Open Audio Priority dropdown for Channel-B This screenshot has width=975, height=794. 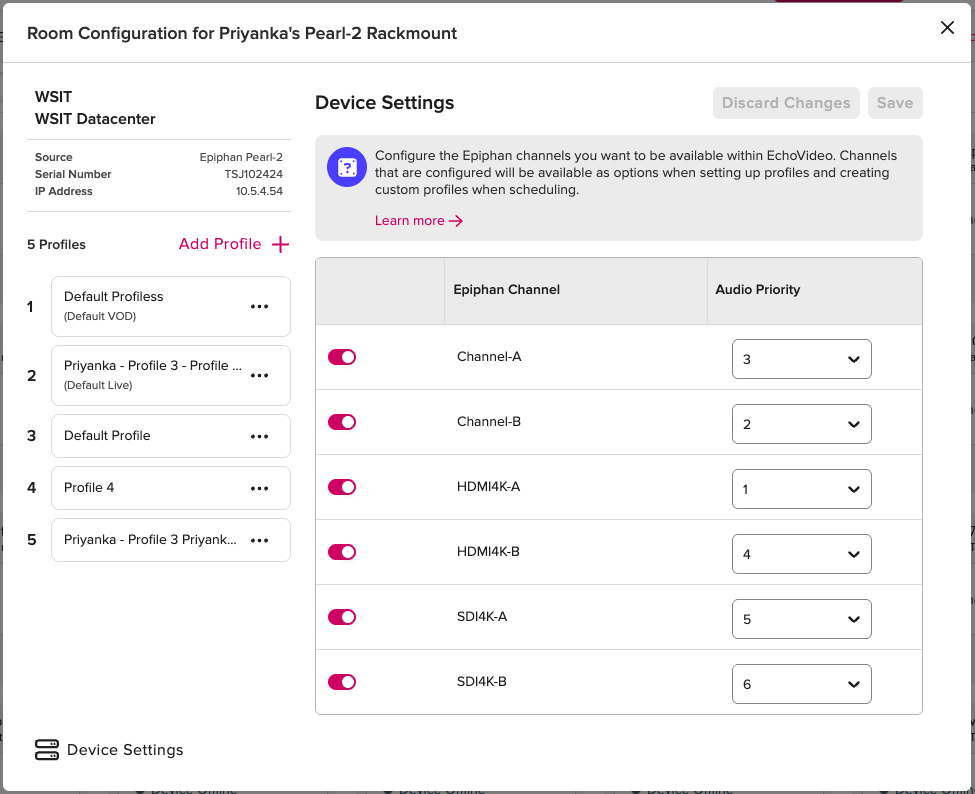(802, 424)
